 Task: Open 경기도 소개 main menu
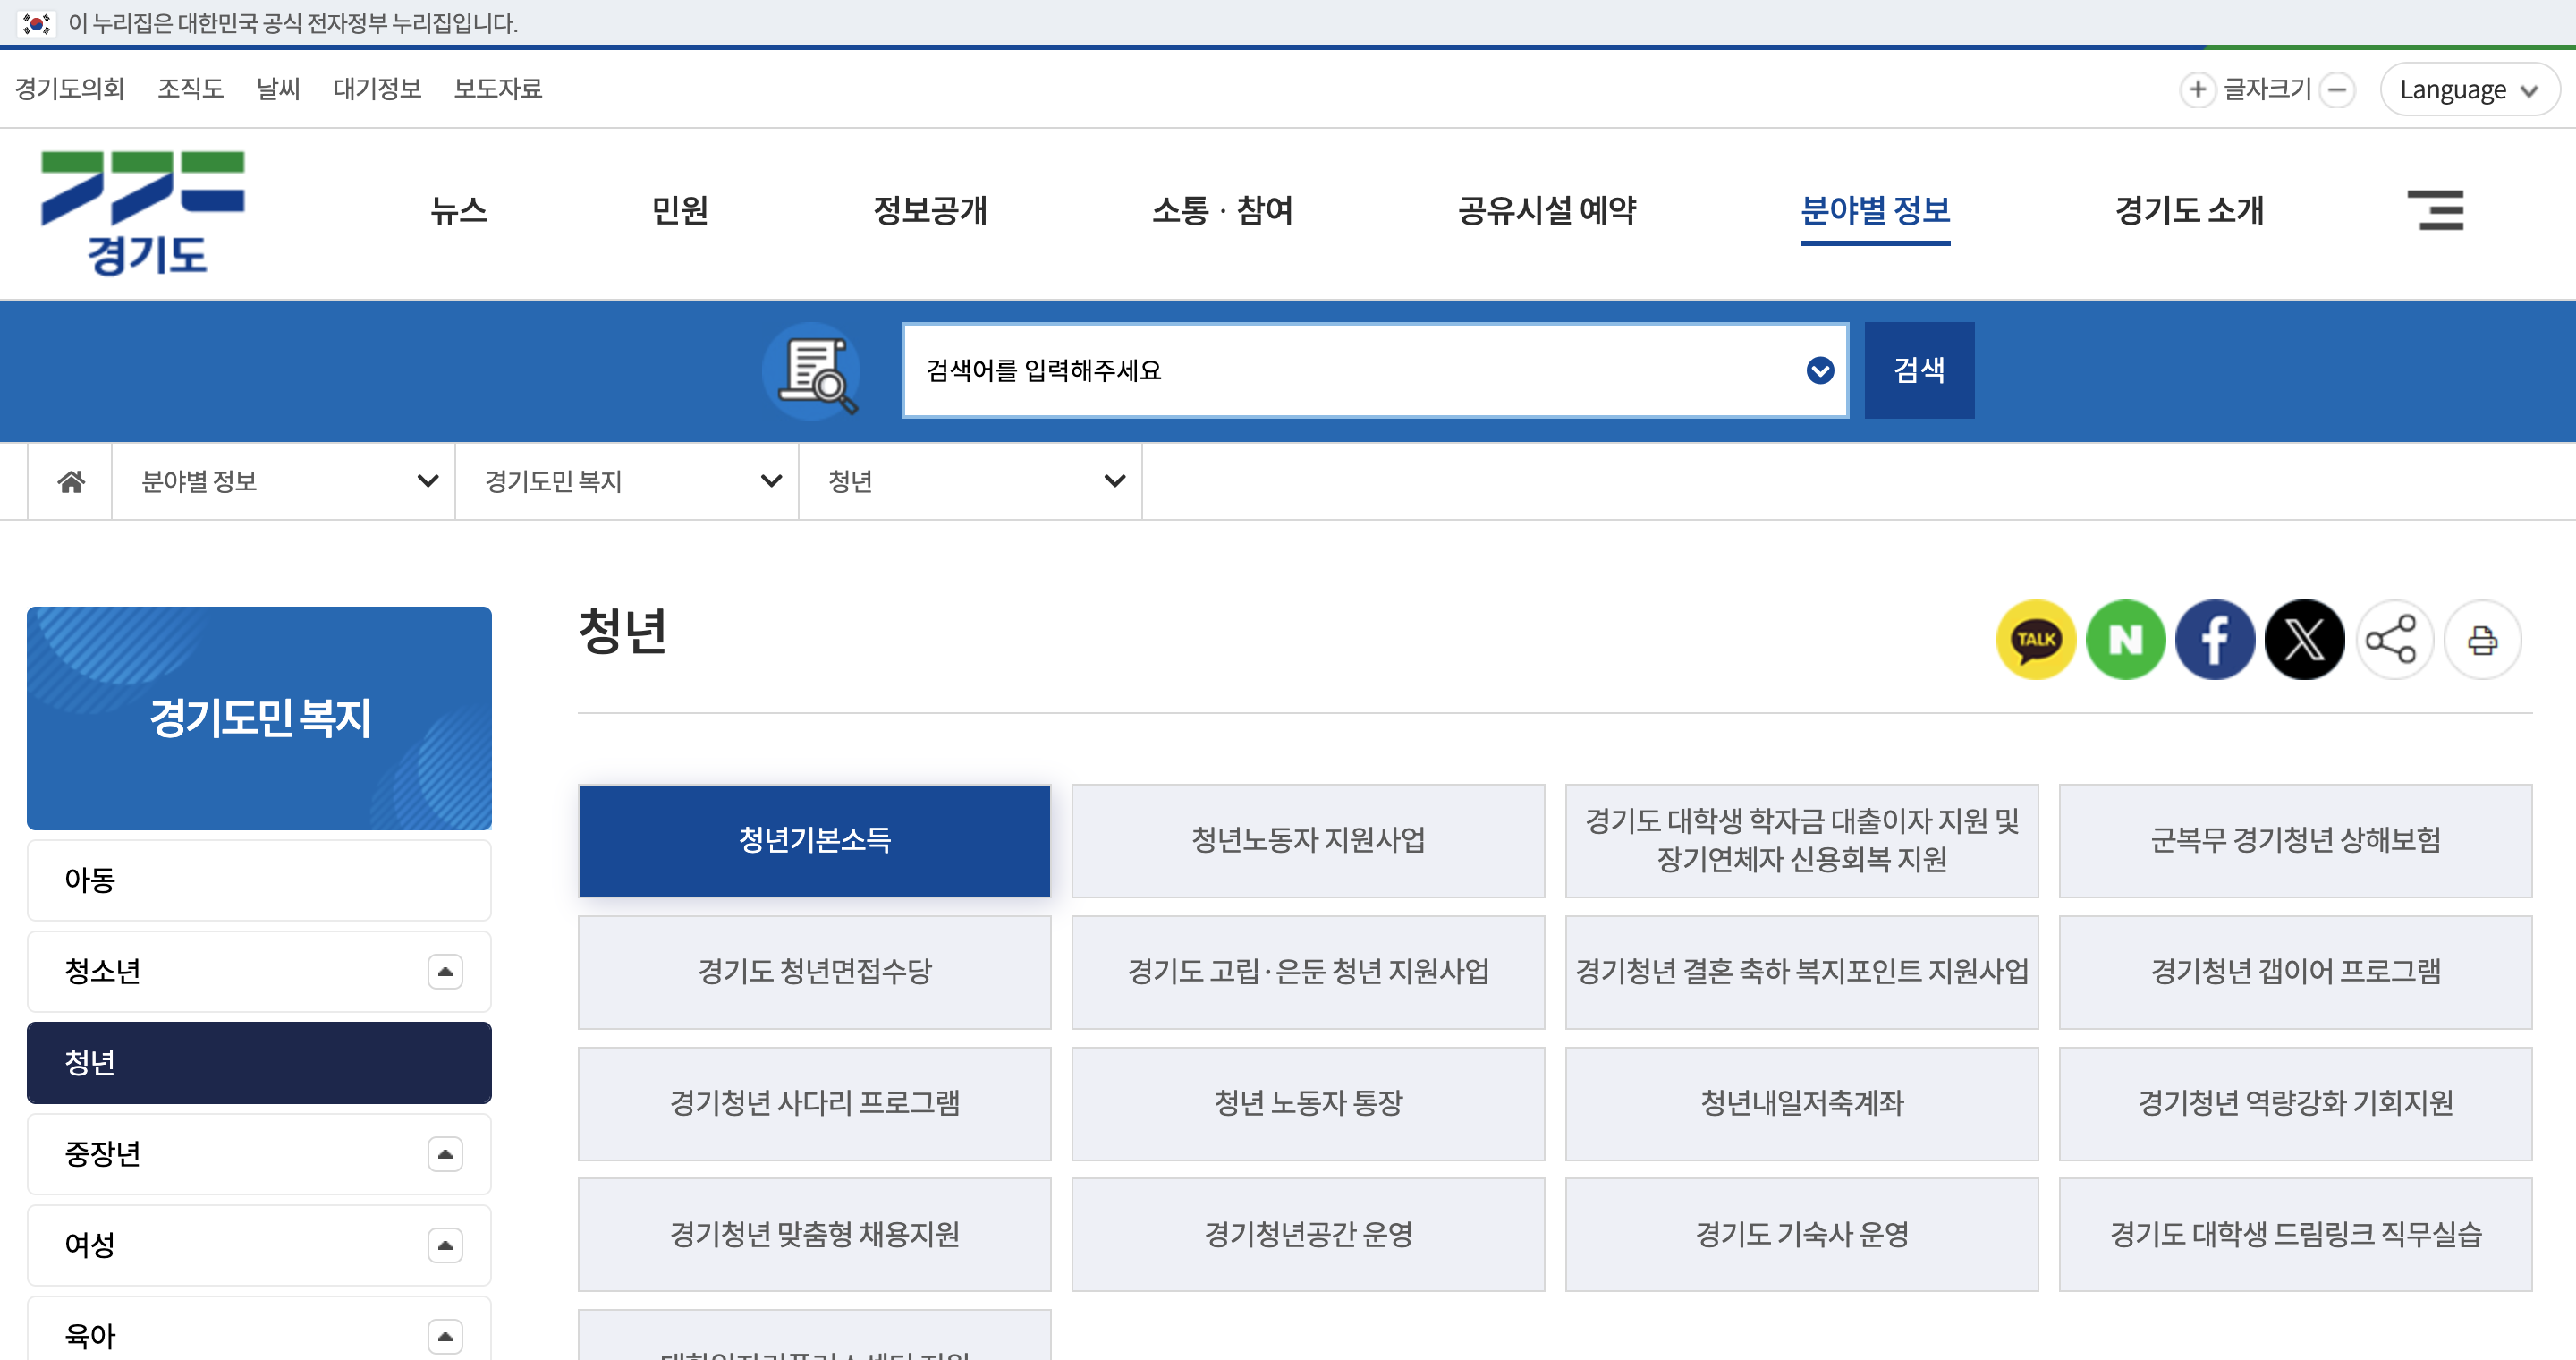2189,211
